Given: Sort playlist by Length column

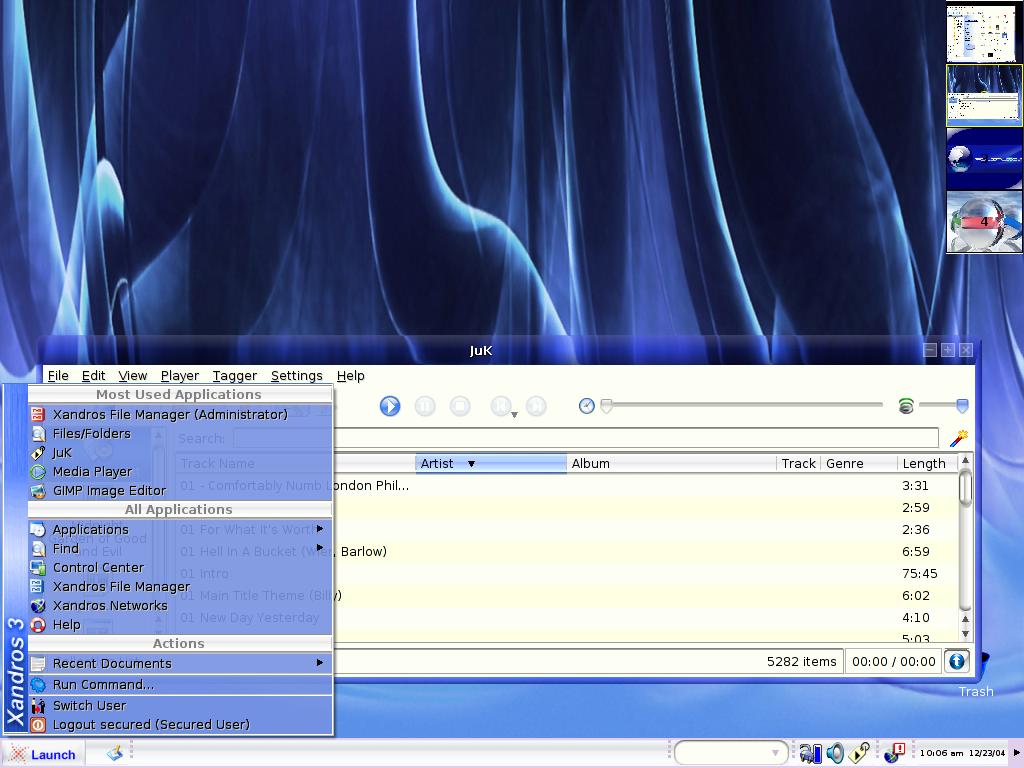Looking at the screenshot, I should point(927,463).
